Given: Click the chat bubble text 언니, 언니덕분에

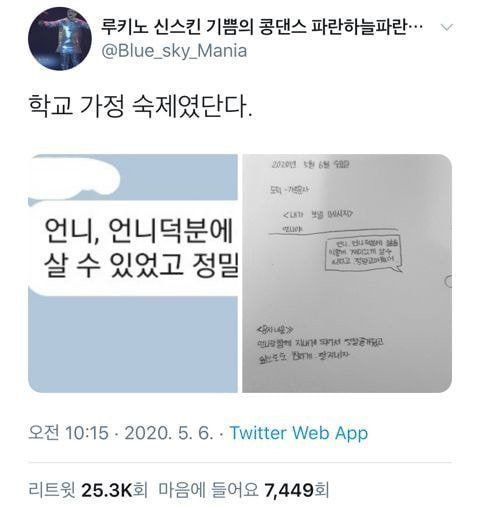Looking at the screenshot, I should [138, 230].
